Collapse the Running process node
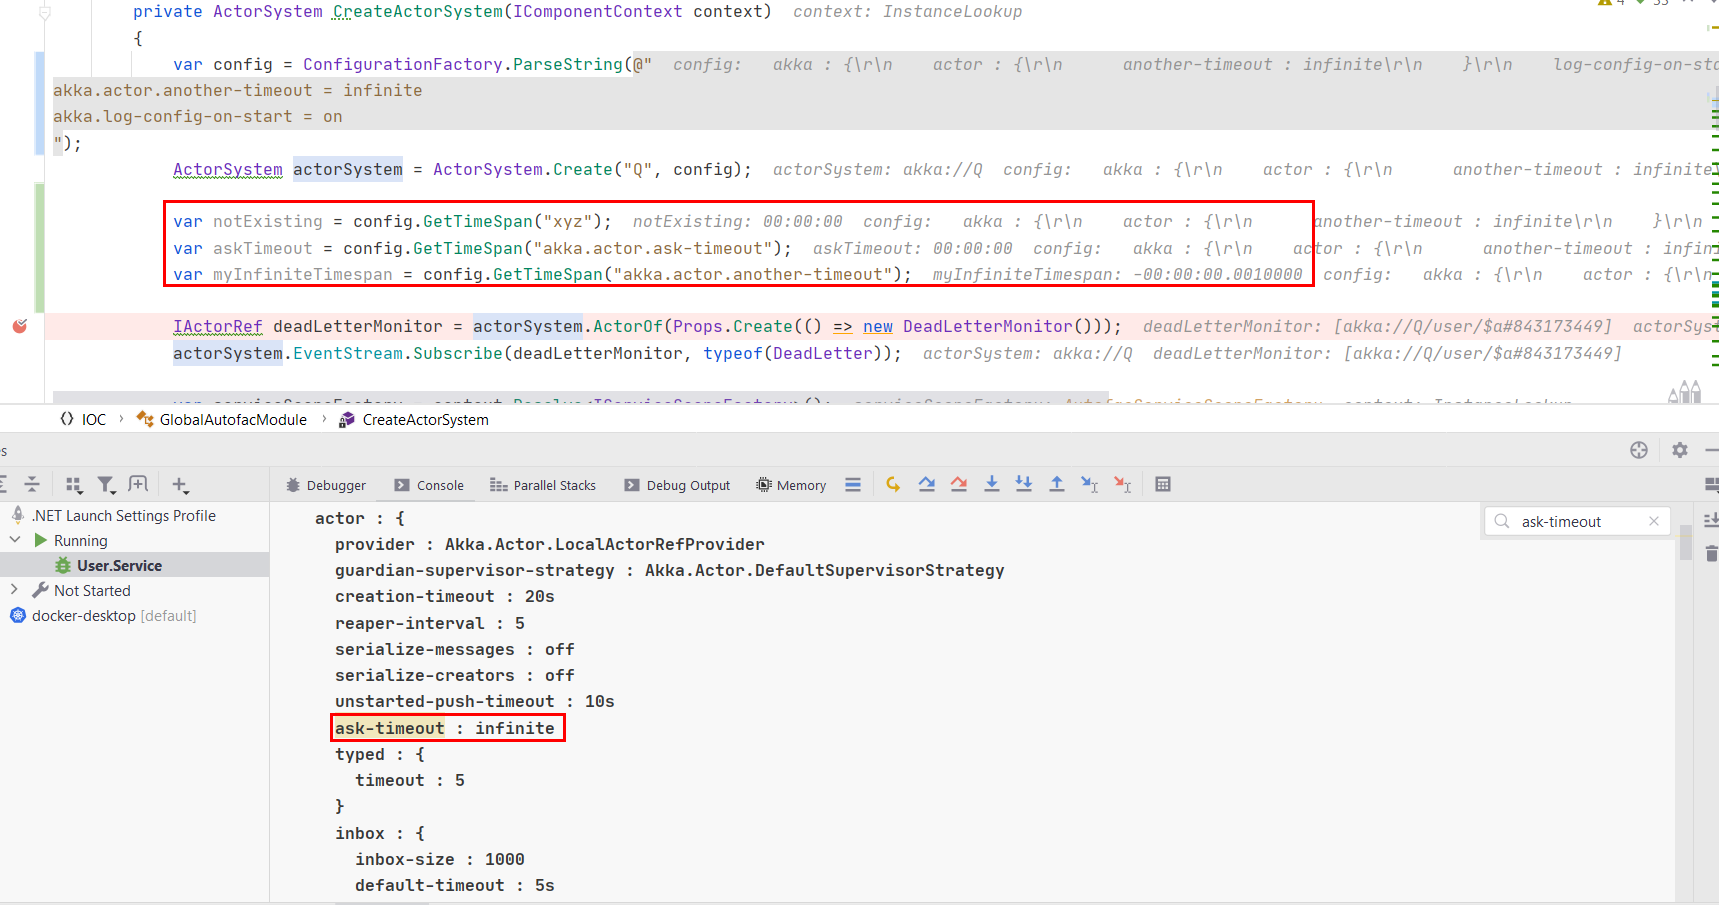Viewport: 1719px width, 905px height. pos(15,540)
